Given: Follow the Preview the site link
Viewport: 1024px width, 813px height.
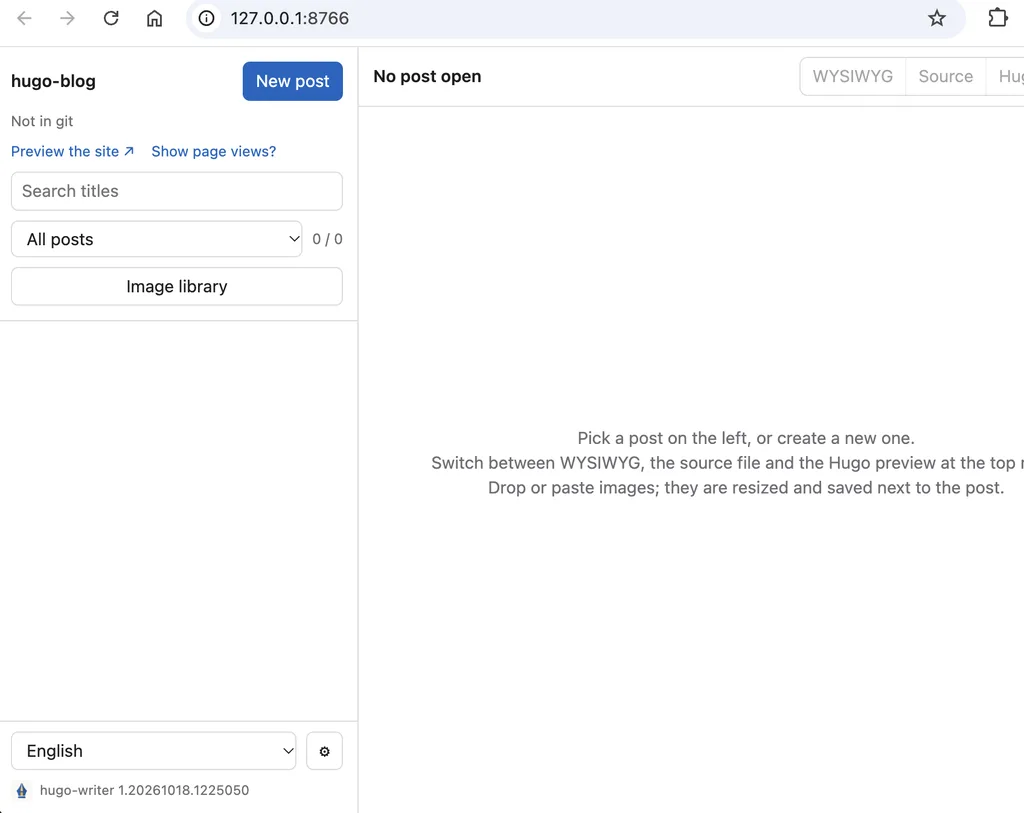Looking at the screenshot, I should [72, 151].
